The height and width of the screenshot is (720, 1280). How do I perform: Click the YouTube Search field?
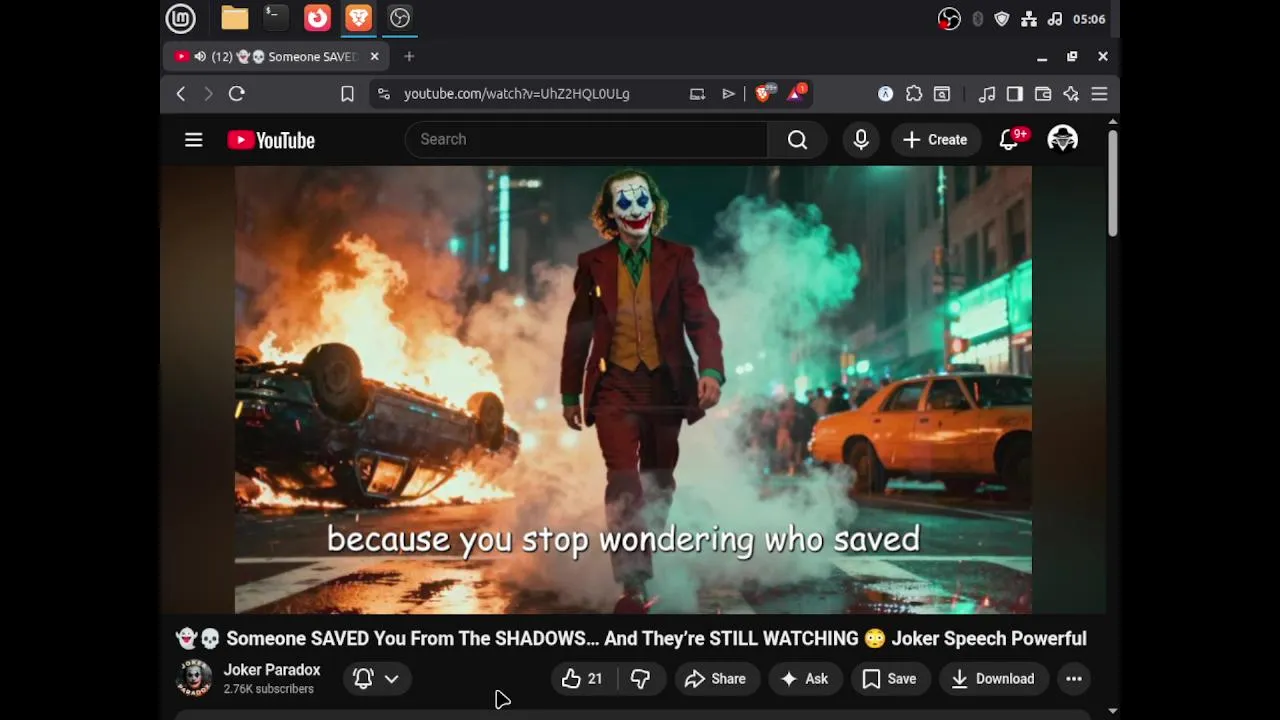pyautogui.click(x=586, y=139)
